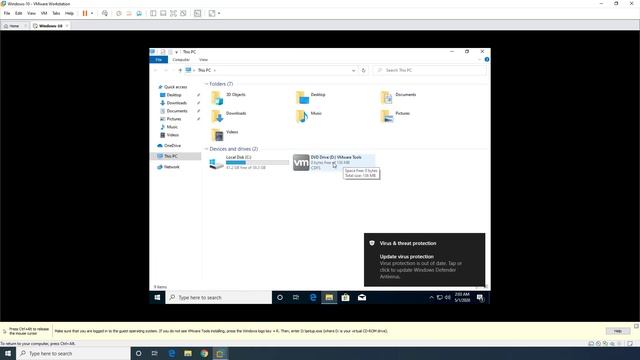Click the Help button in the VMware hint bar

[618, 331]
